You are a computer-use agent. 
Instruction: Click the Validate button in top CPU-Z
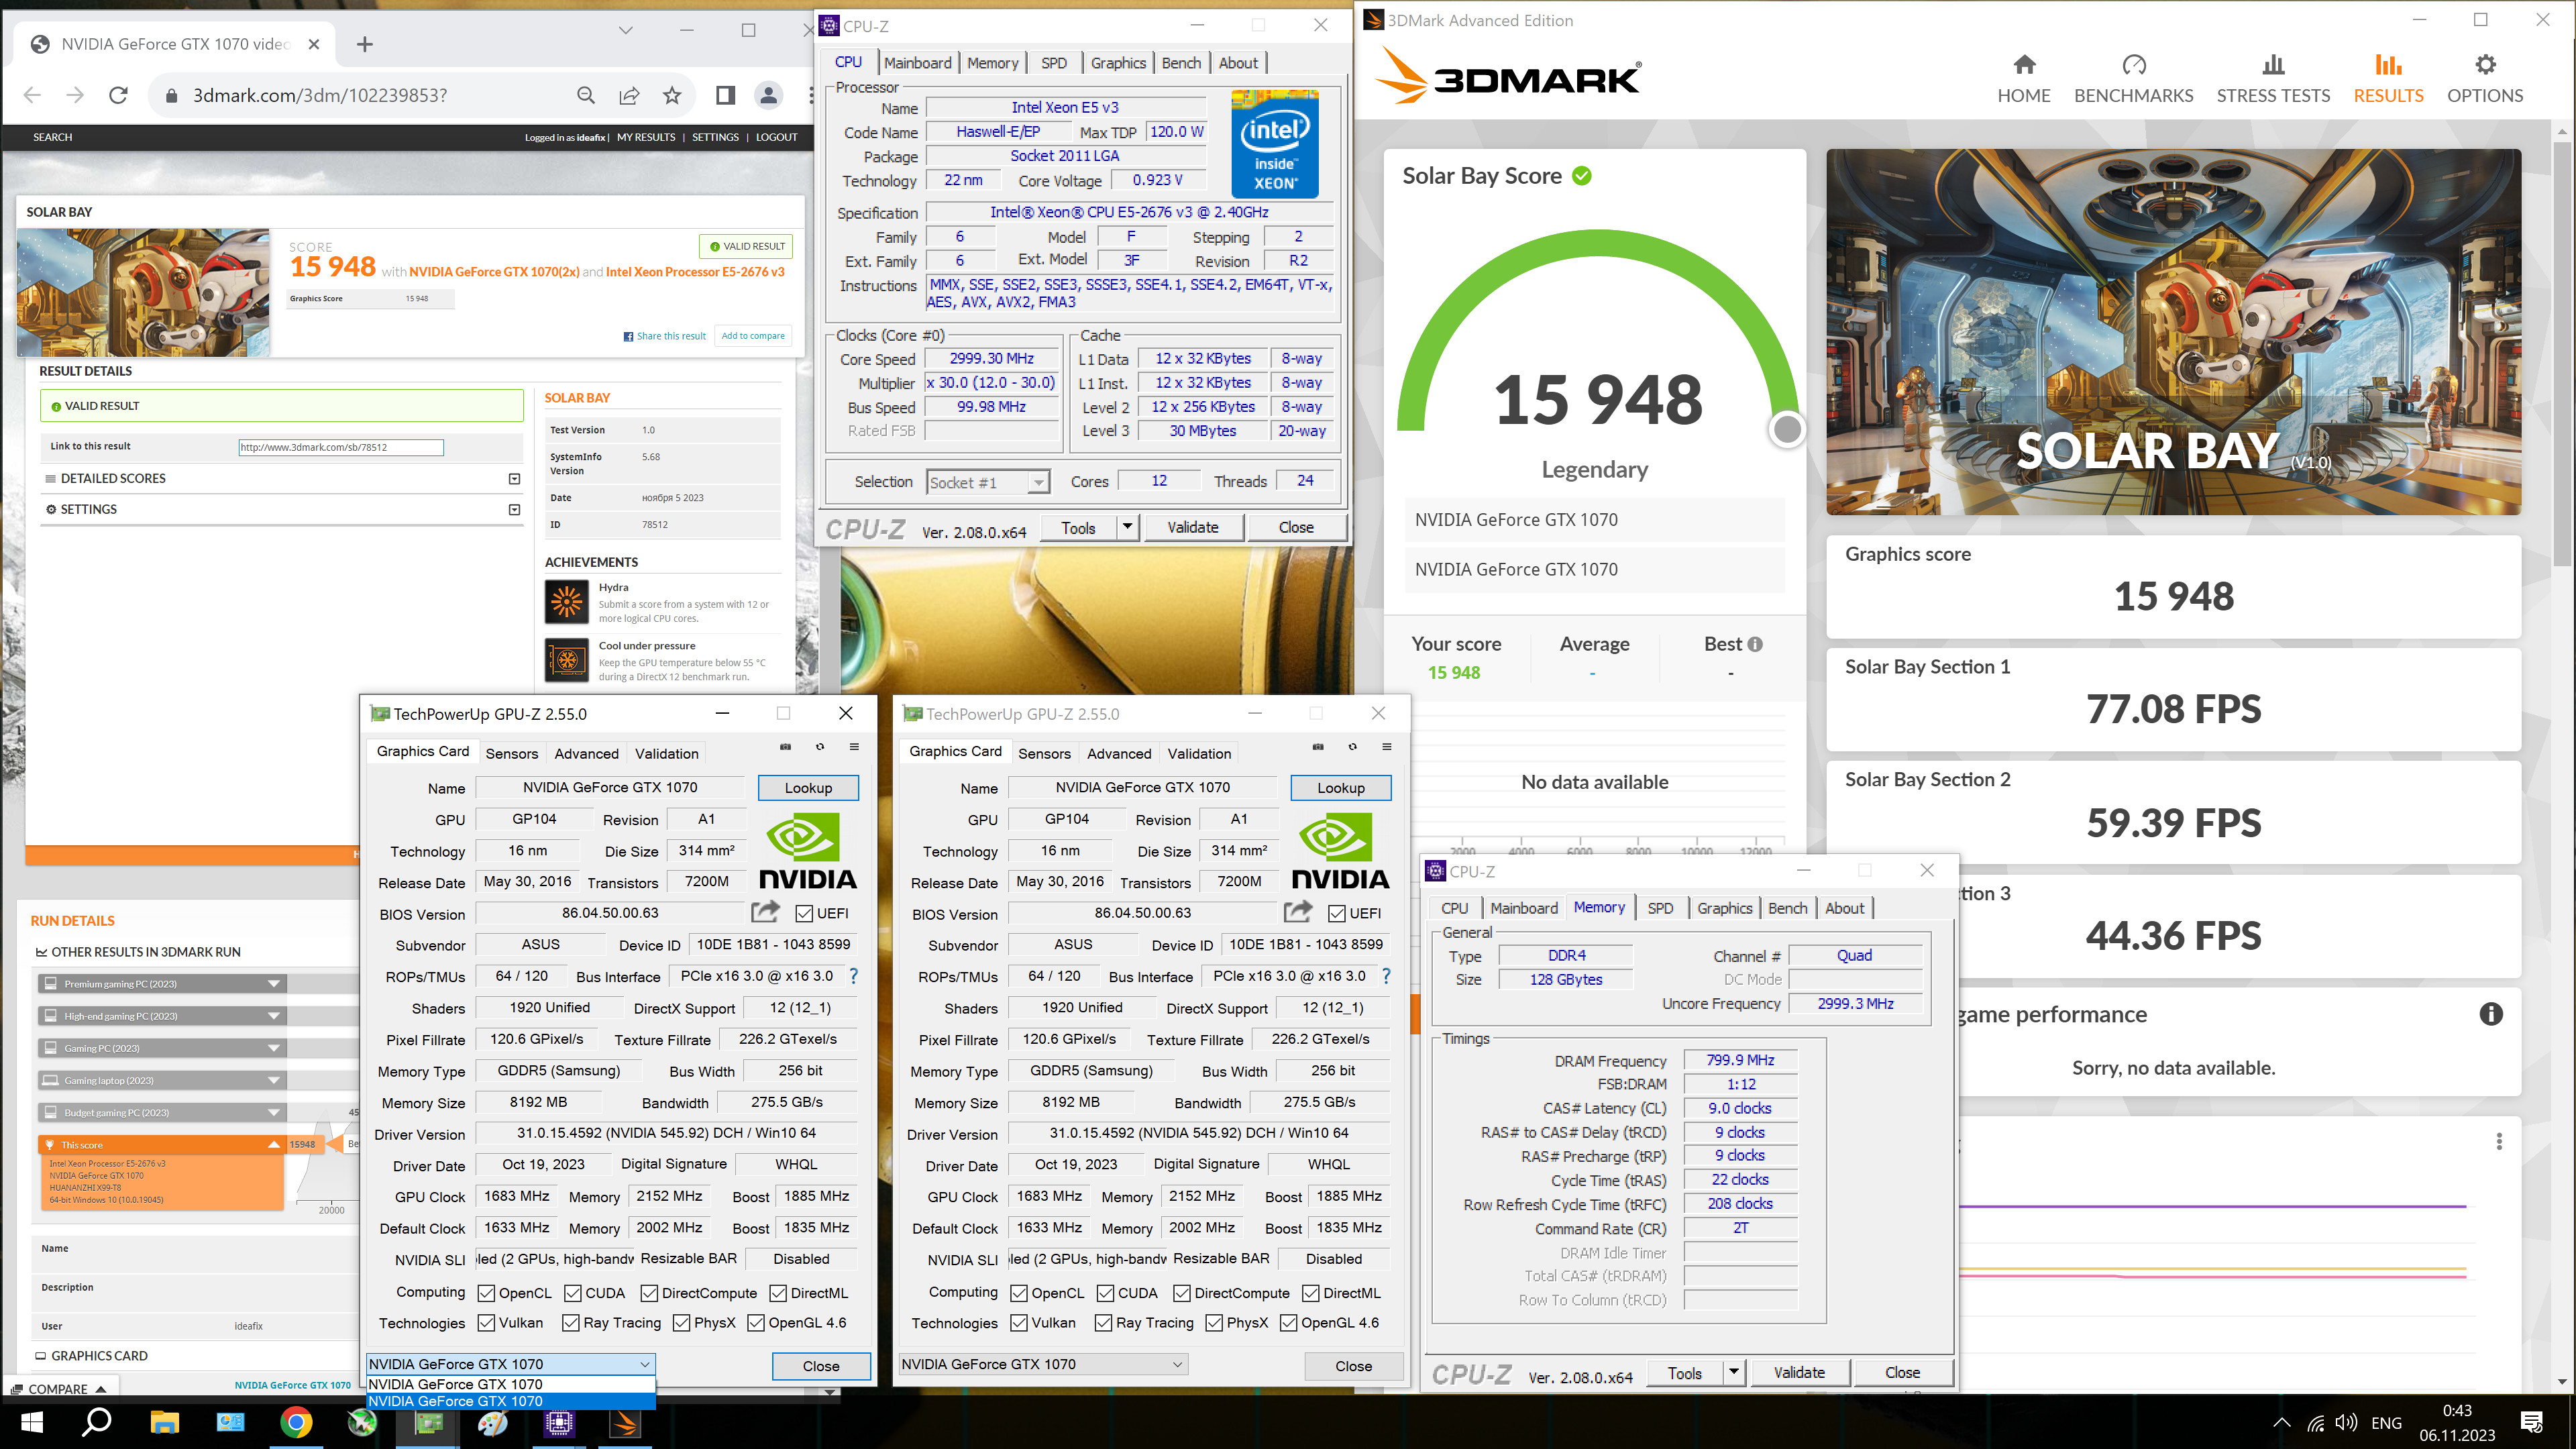[1193, 527]
